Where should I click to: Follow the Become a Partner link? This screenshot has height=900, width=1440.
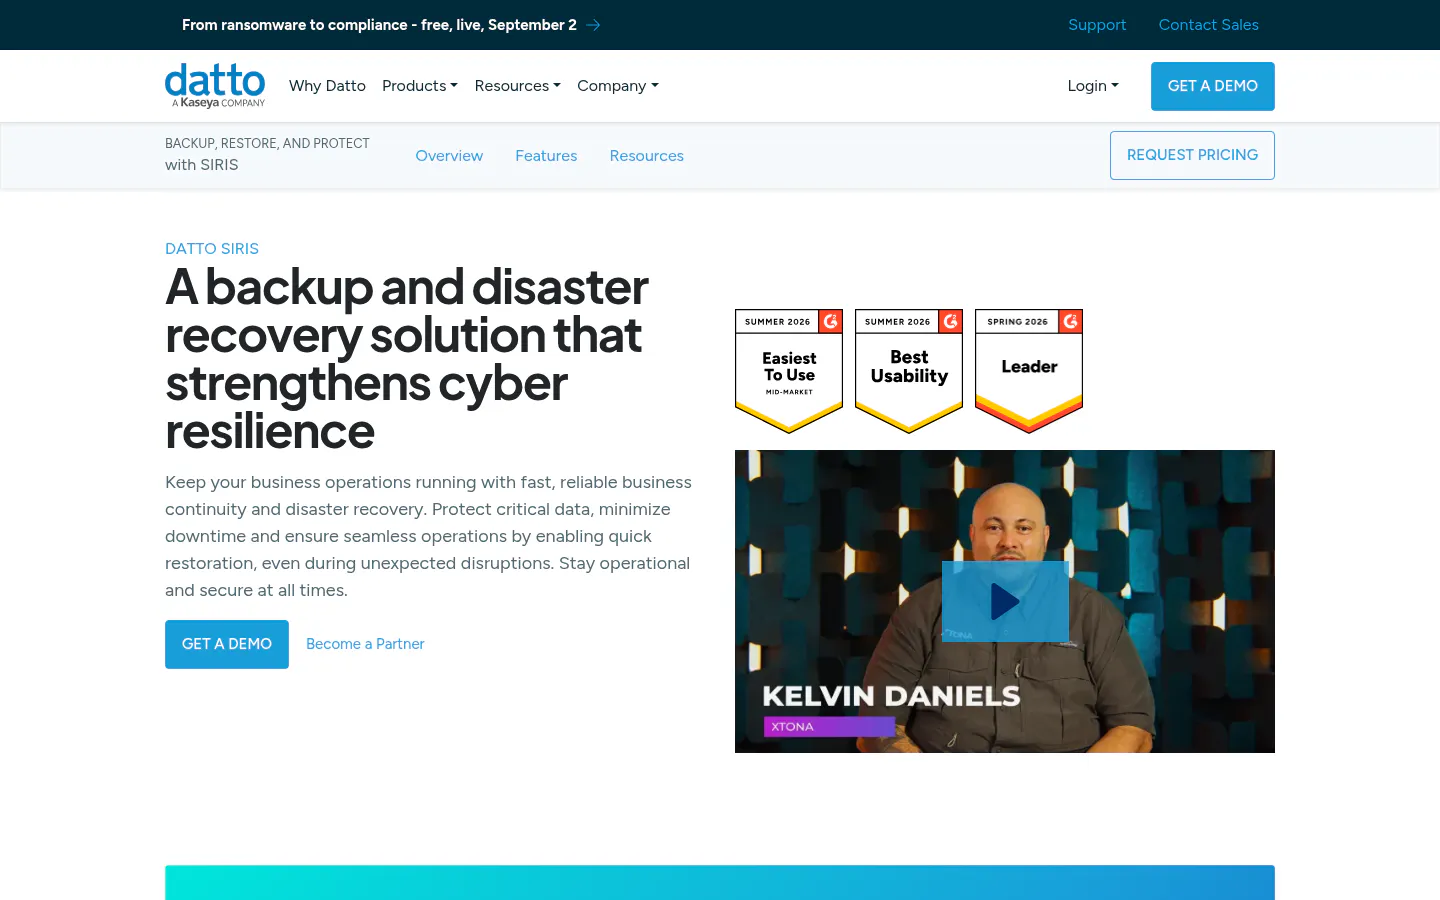(365, 644)
